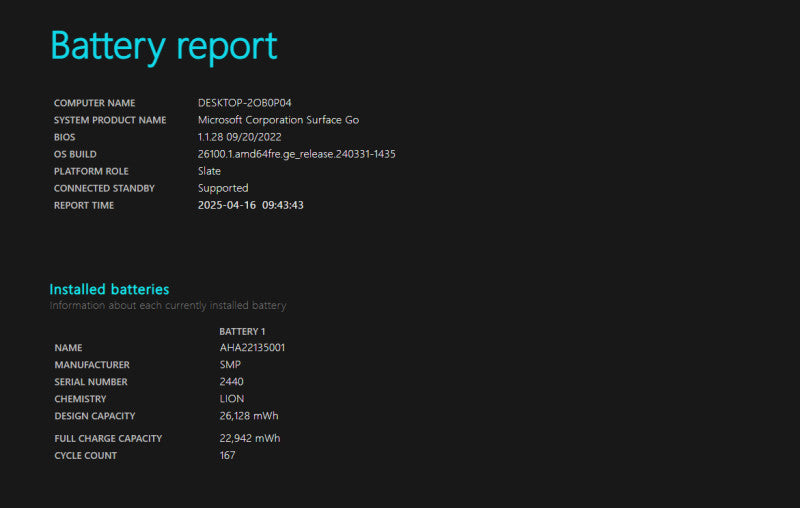Click manufacturer value SMP

[230, 365]
